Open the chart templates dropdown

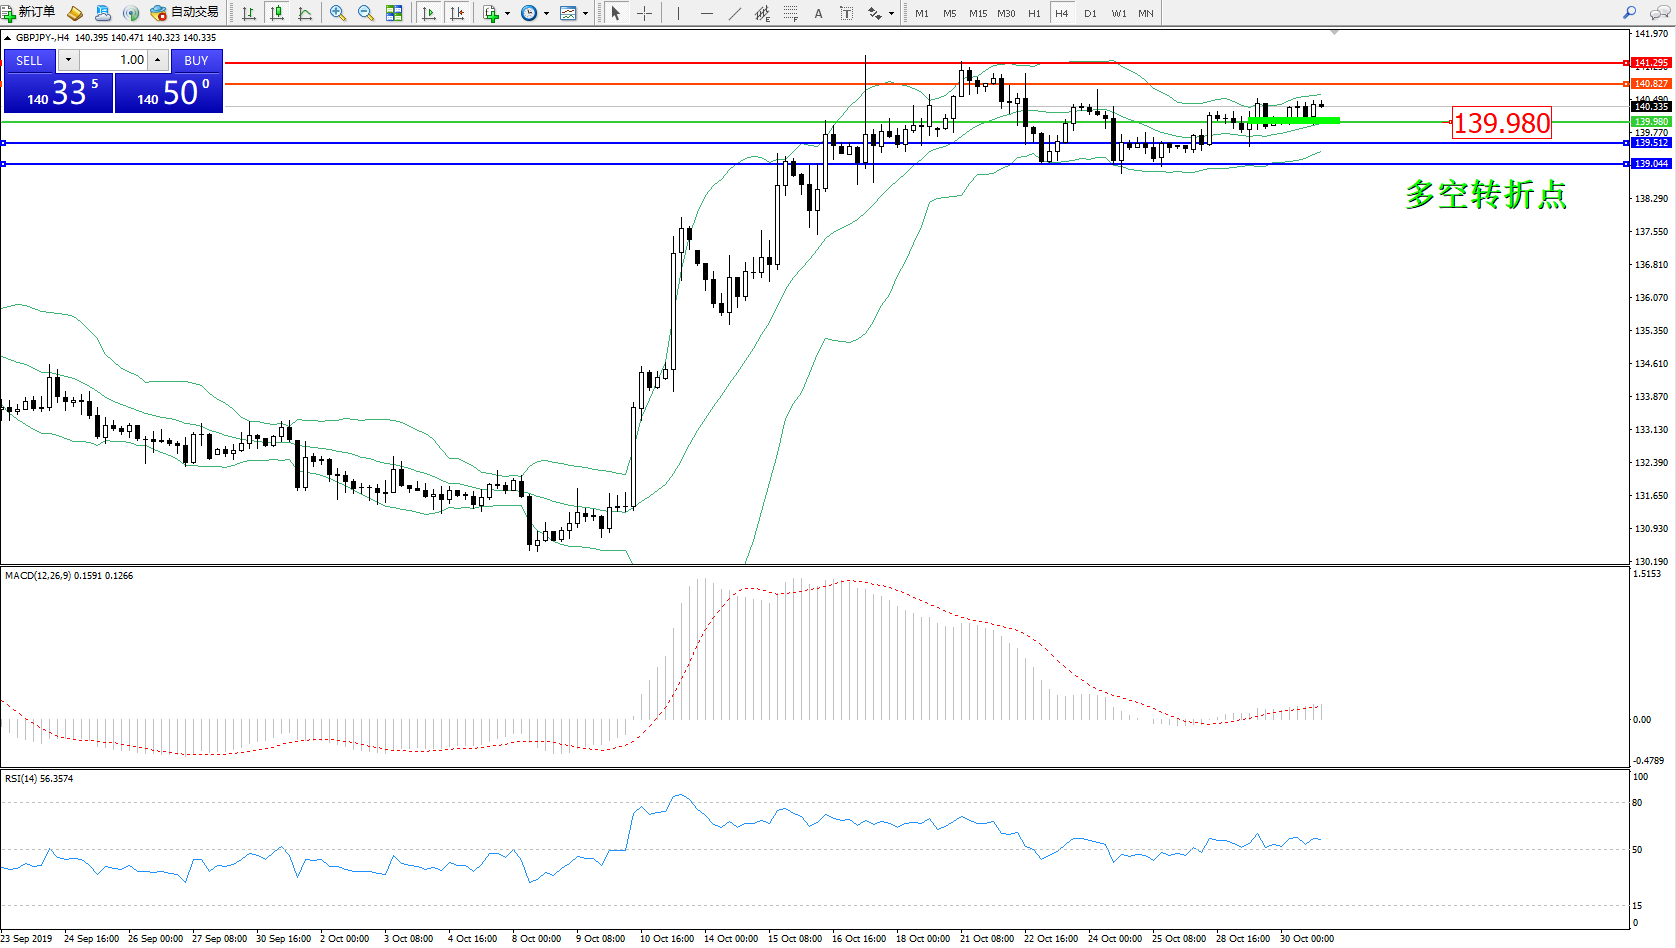(x=585, y=13)
